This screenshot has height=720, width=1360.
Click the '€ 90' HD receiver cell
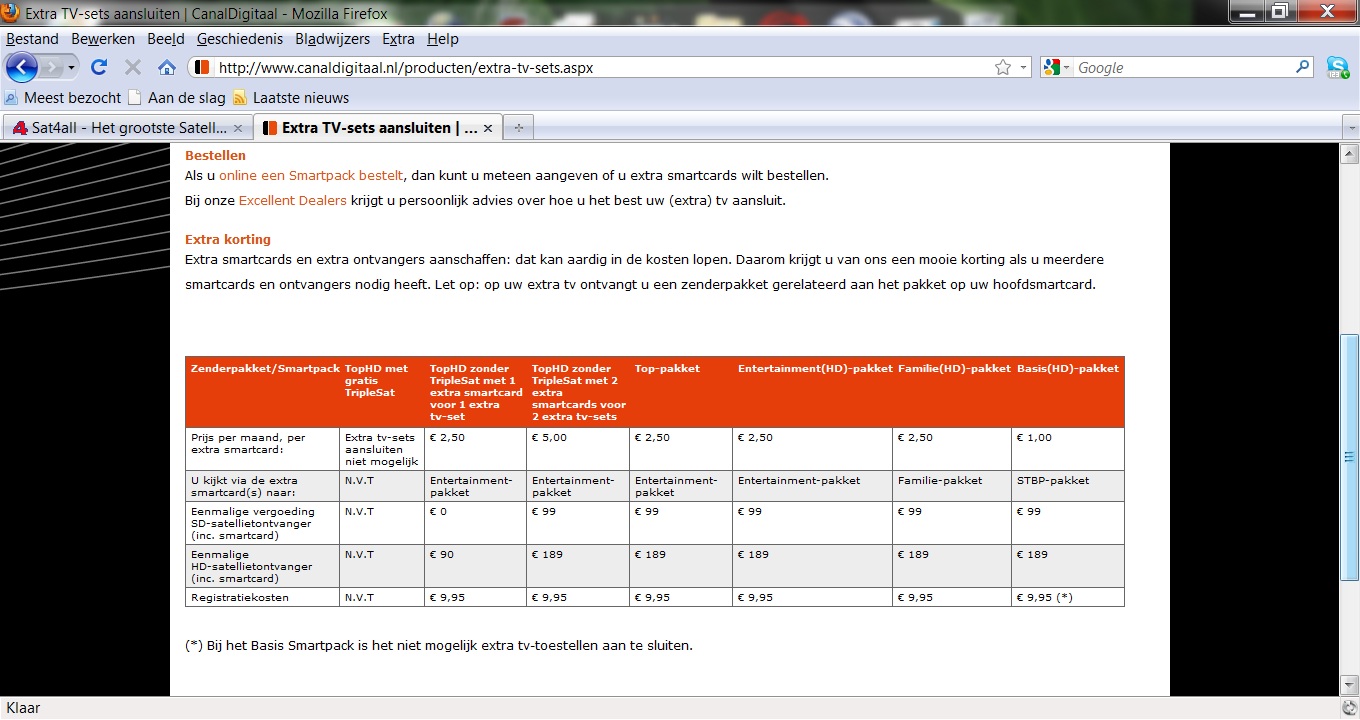[x=475, y=566]
